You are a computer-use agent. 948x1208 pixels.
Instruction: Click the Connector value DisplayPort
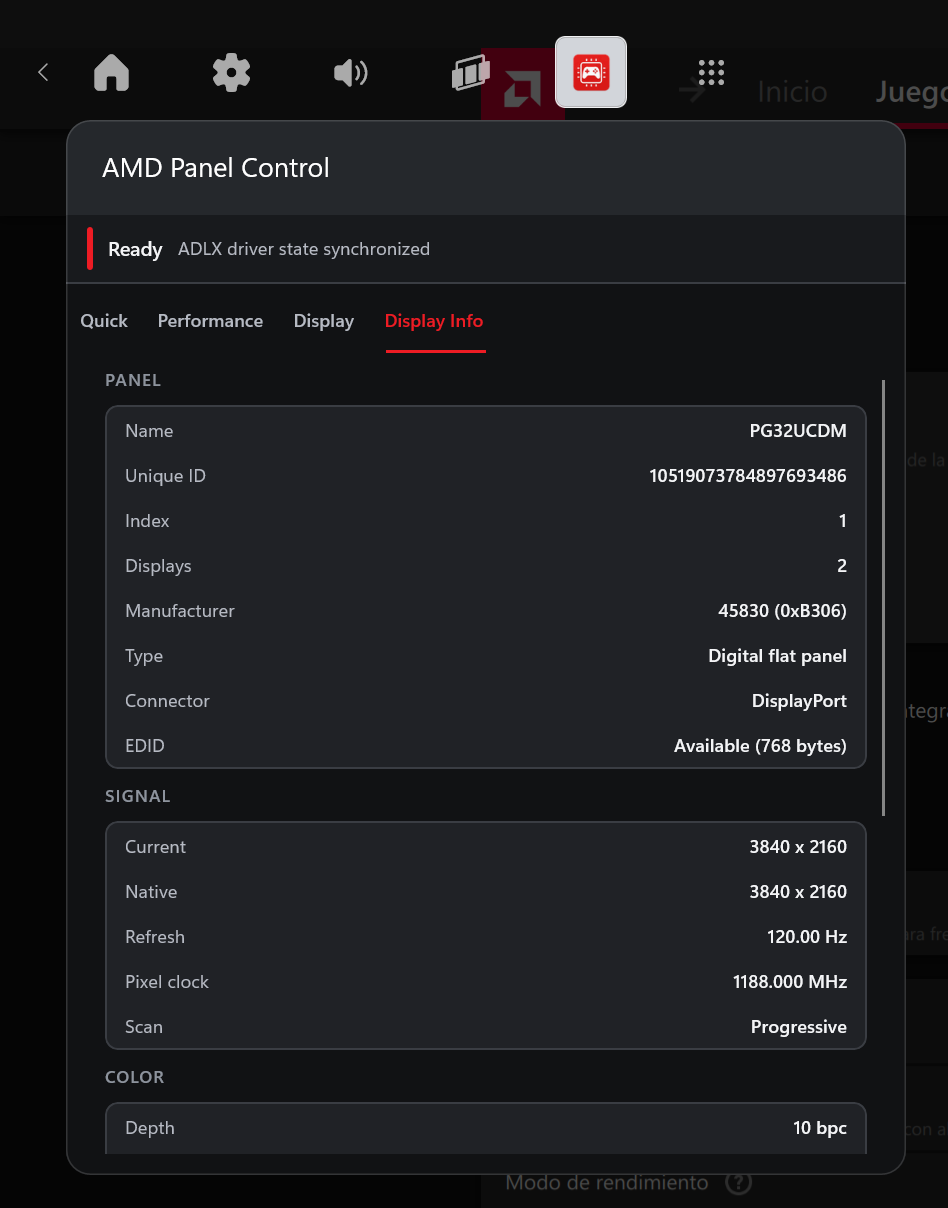click(x=799, y=701)
